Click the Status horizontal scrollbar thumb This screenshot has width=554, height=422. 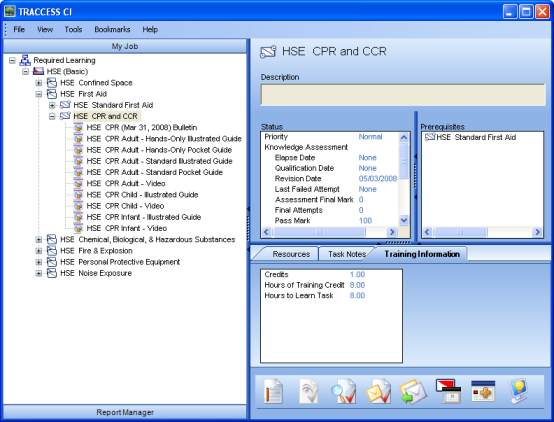point(319,232)
